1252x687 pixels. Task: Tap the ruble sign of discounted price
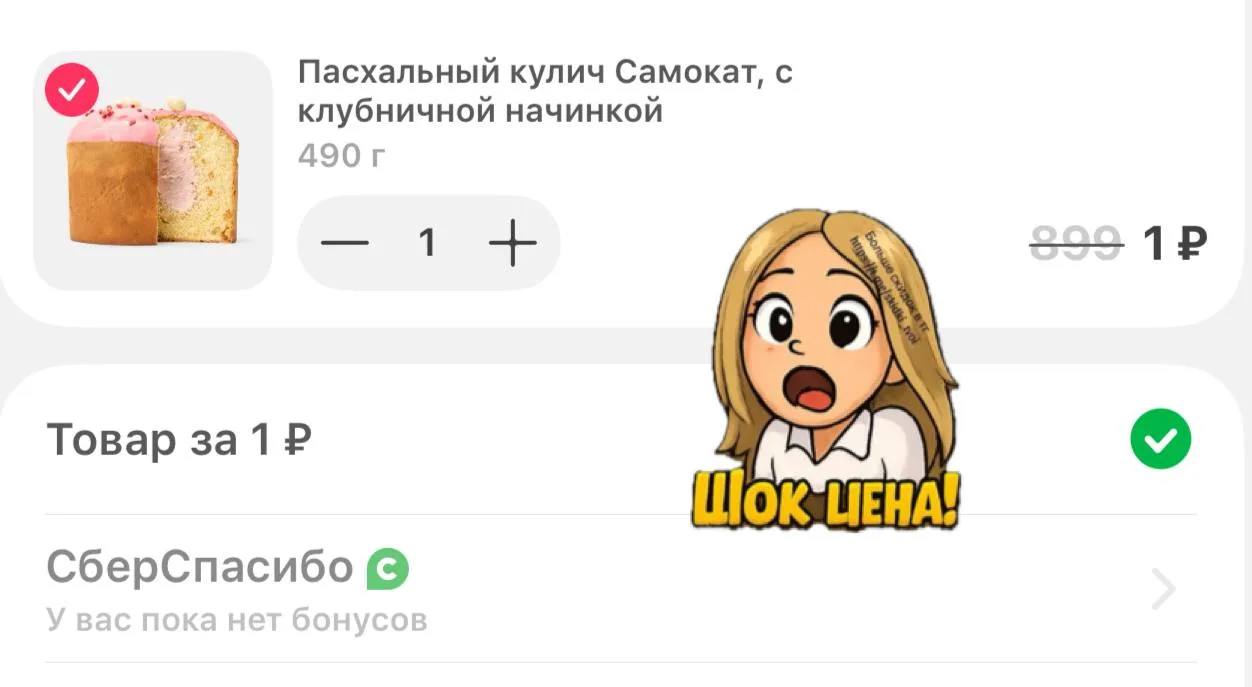click(x=1190, y=243)
